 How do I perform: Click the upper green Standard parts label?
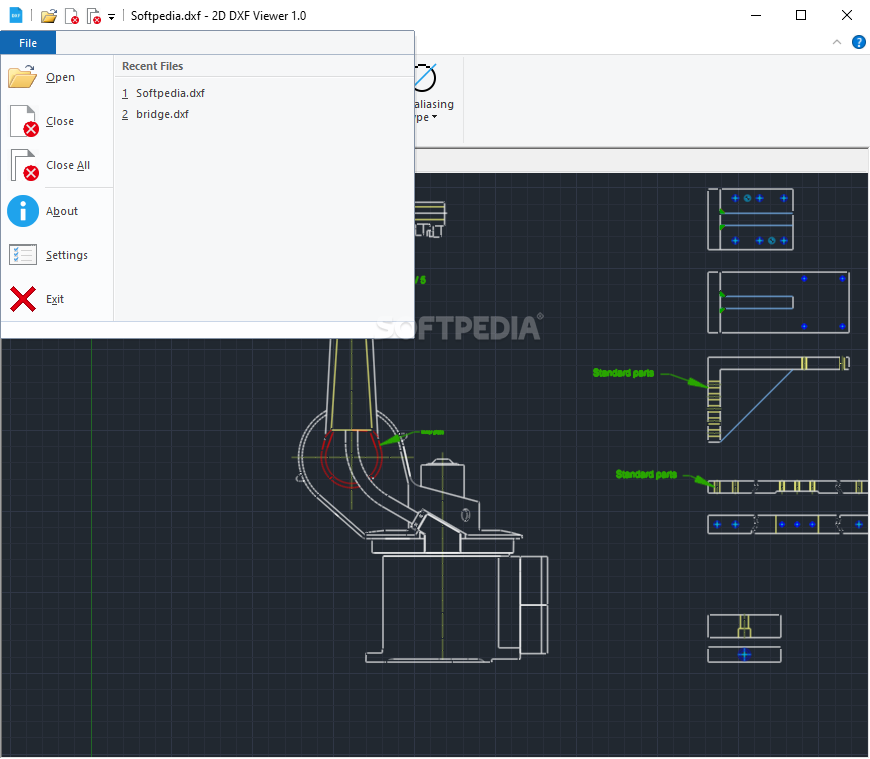coord(623,373)
